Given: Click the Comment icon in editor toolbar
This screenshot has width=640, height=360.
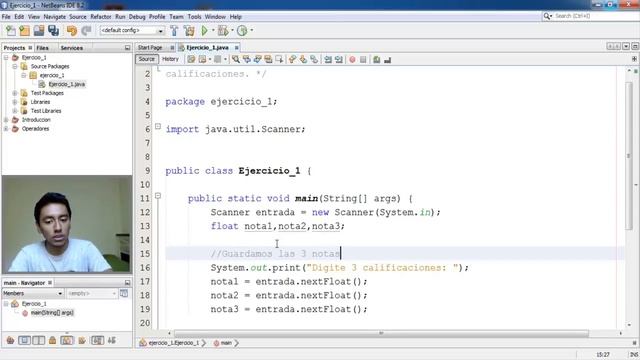Looking at the screenshot, I should tap(376, 60).
